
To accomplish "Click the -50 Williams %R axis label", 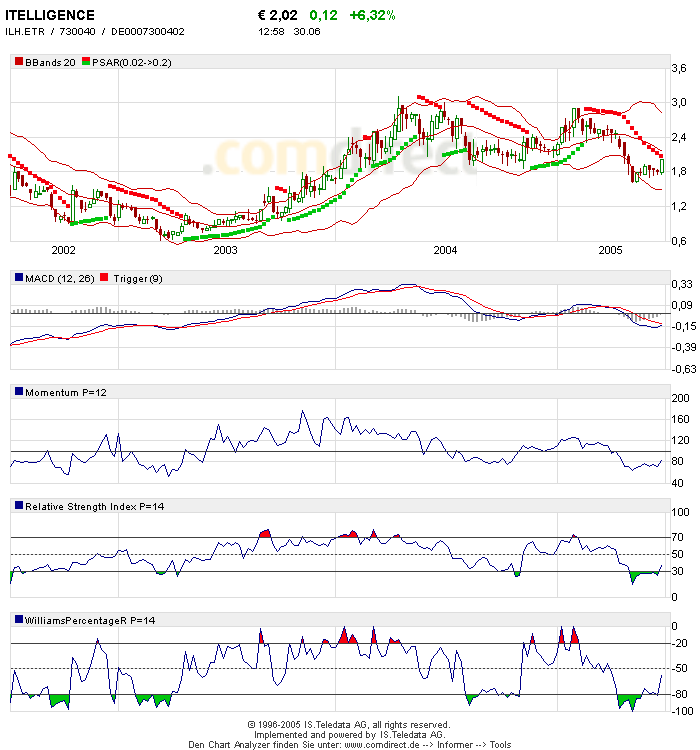I will (679, 669).
